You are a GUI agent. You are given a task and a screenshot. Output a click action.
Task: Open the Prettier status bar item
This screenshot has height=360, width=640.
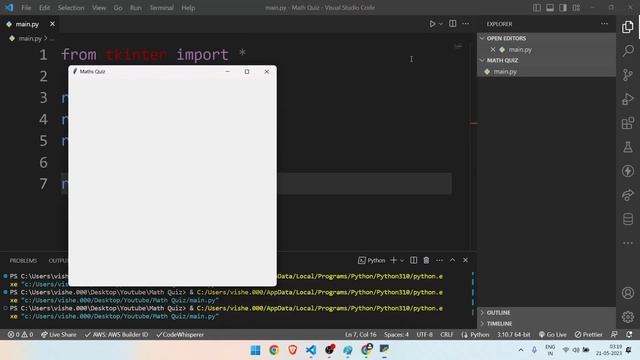(588, 335)
